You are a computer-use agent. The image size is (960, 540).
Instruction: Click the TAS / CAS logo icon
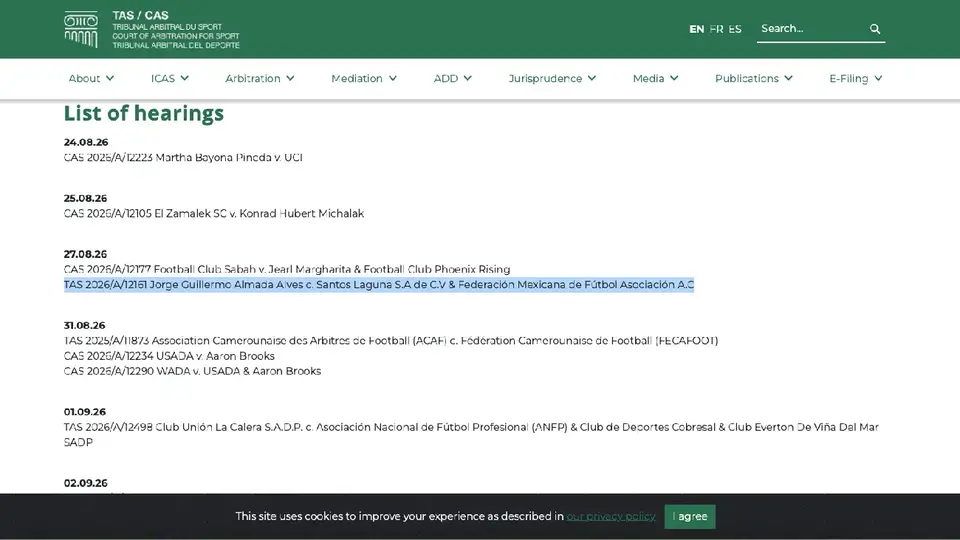pyautogui.click(x=81, y=29)
